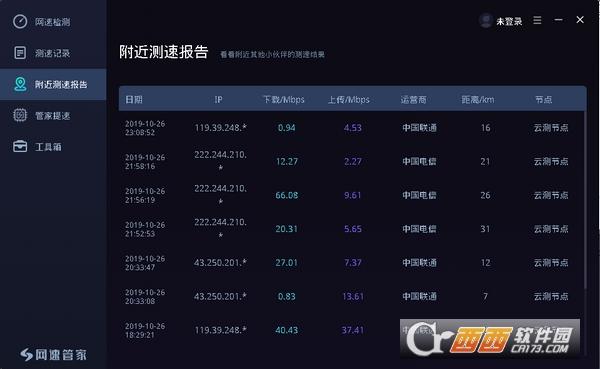This screenshot has height=369, width=600.
Task: Open the 网速检测 speed gauge icon
Action: tap(20, 21)
